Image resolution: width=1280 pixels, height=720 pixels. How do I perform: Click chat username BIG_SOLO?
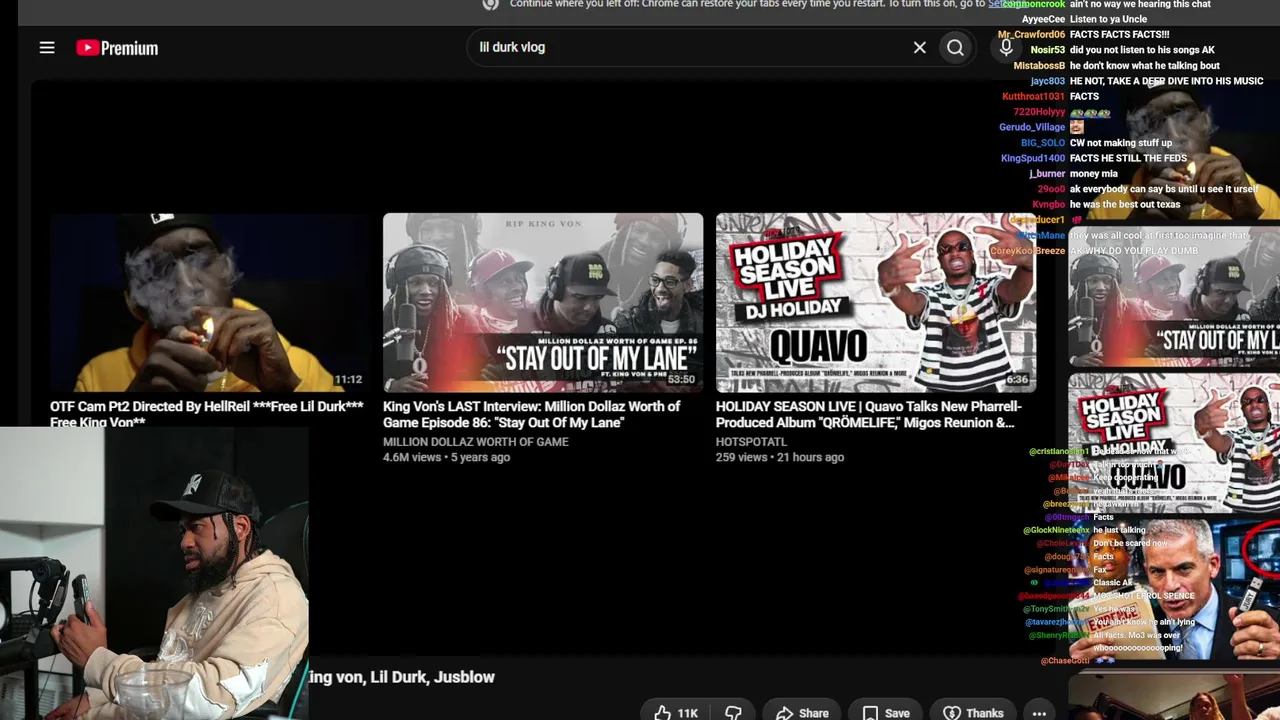1043,143
